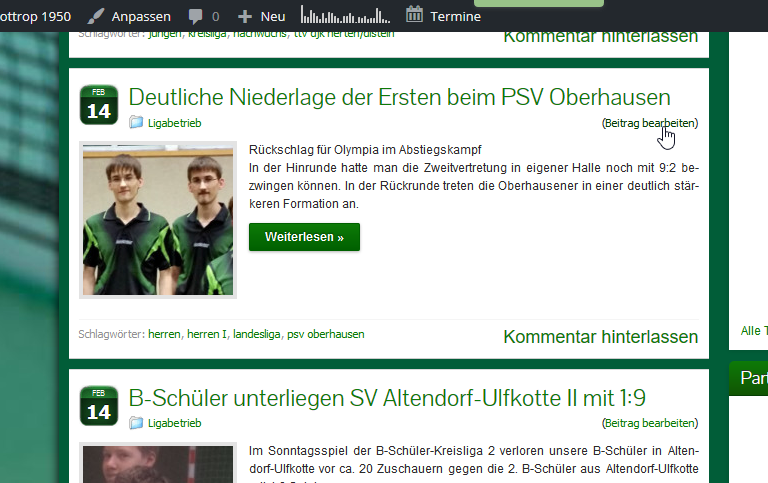Click the comment count '0' in admin bar

click(x=216, y=17)
